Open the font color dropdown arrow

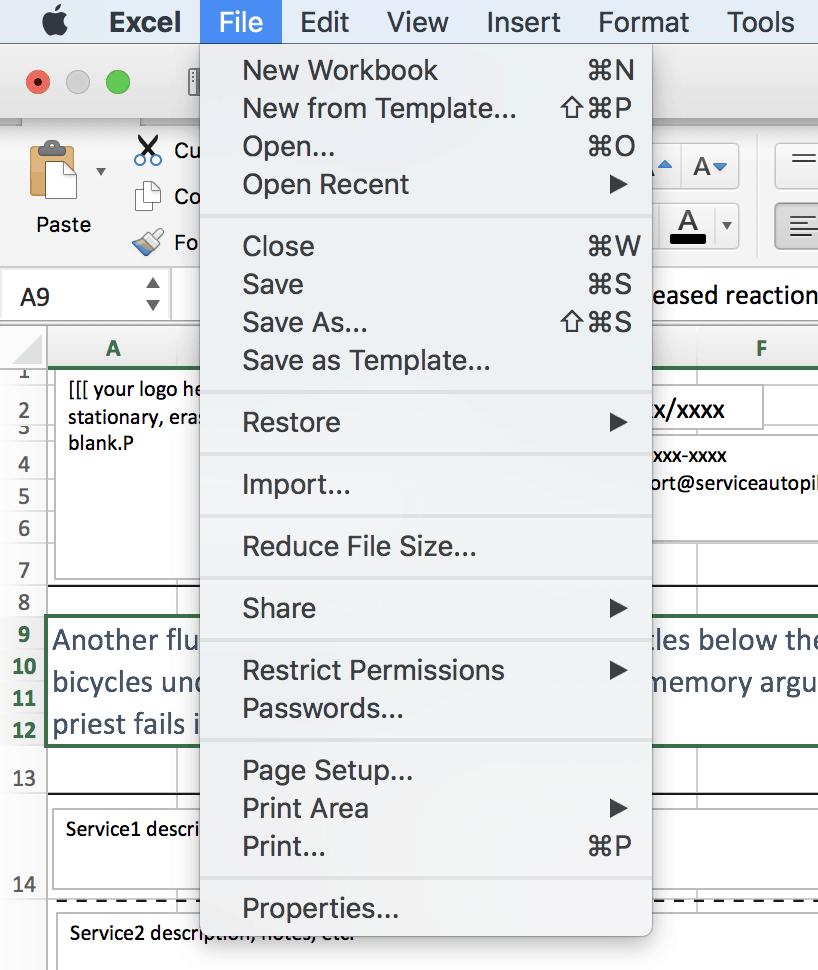coord(727,225)
